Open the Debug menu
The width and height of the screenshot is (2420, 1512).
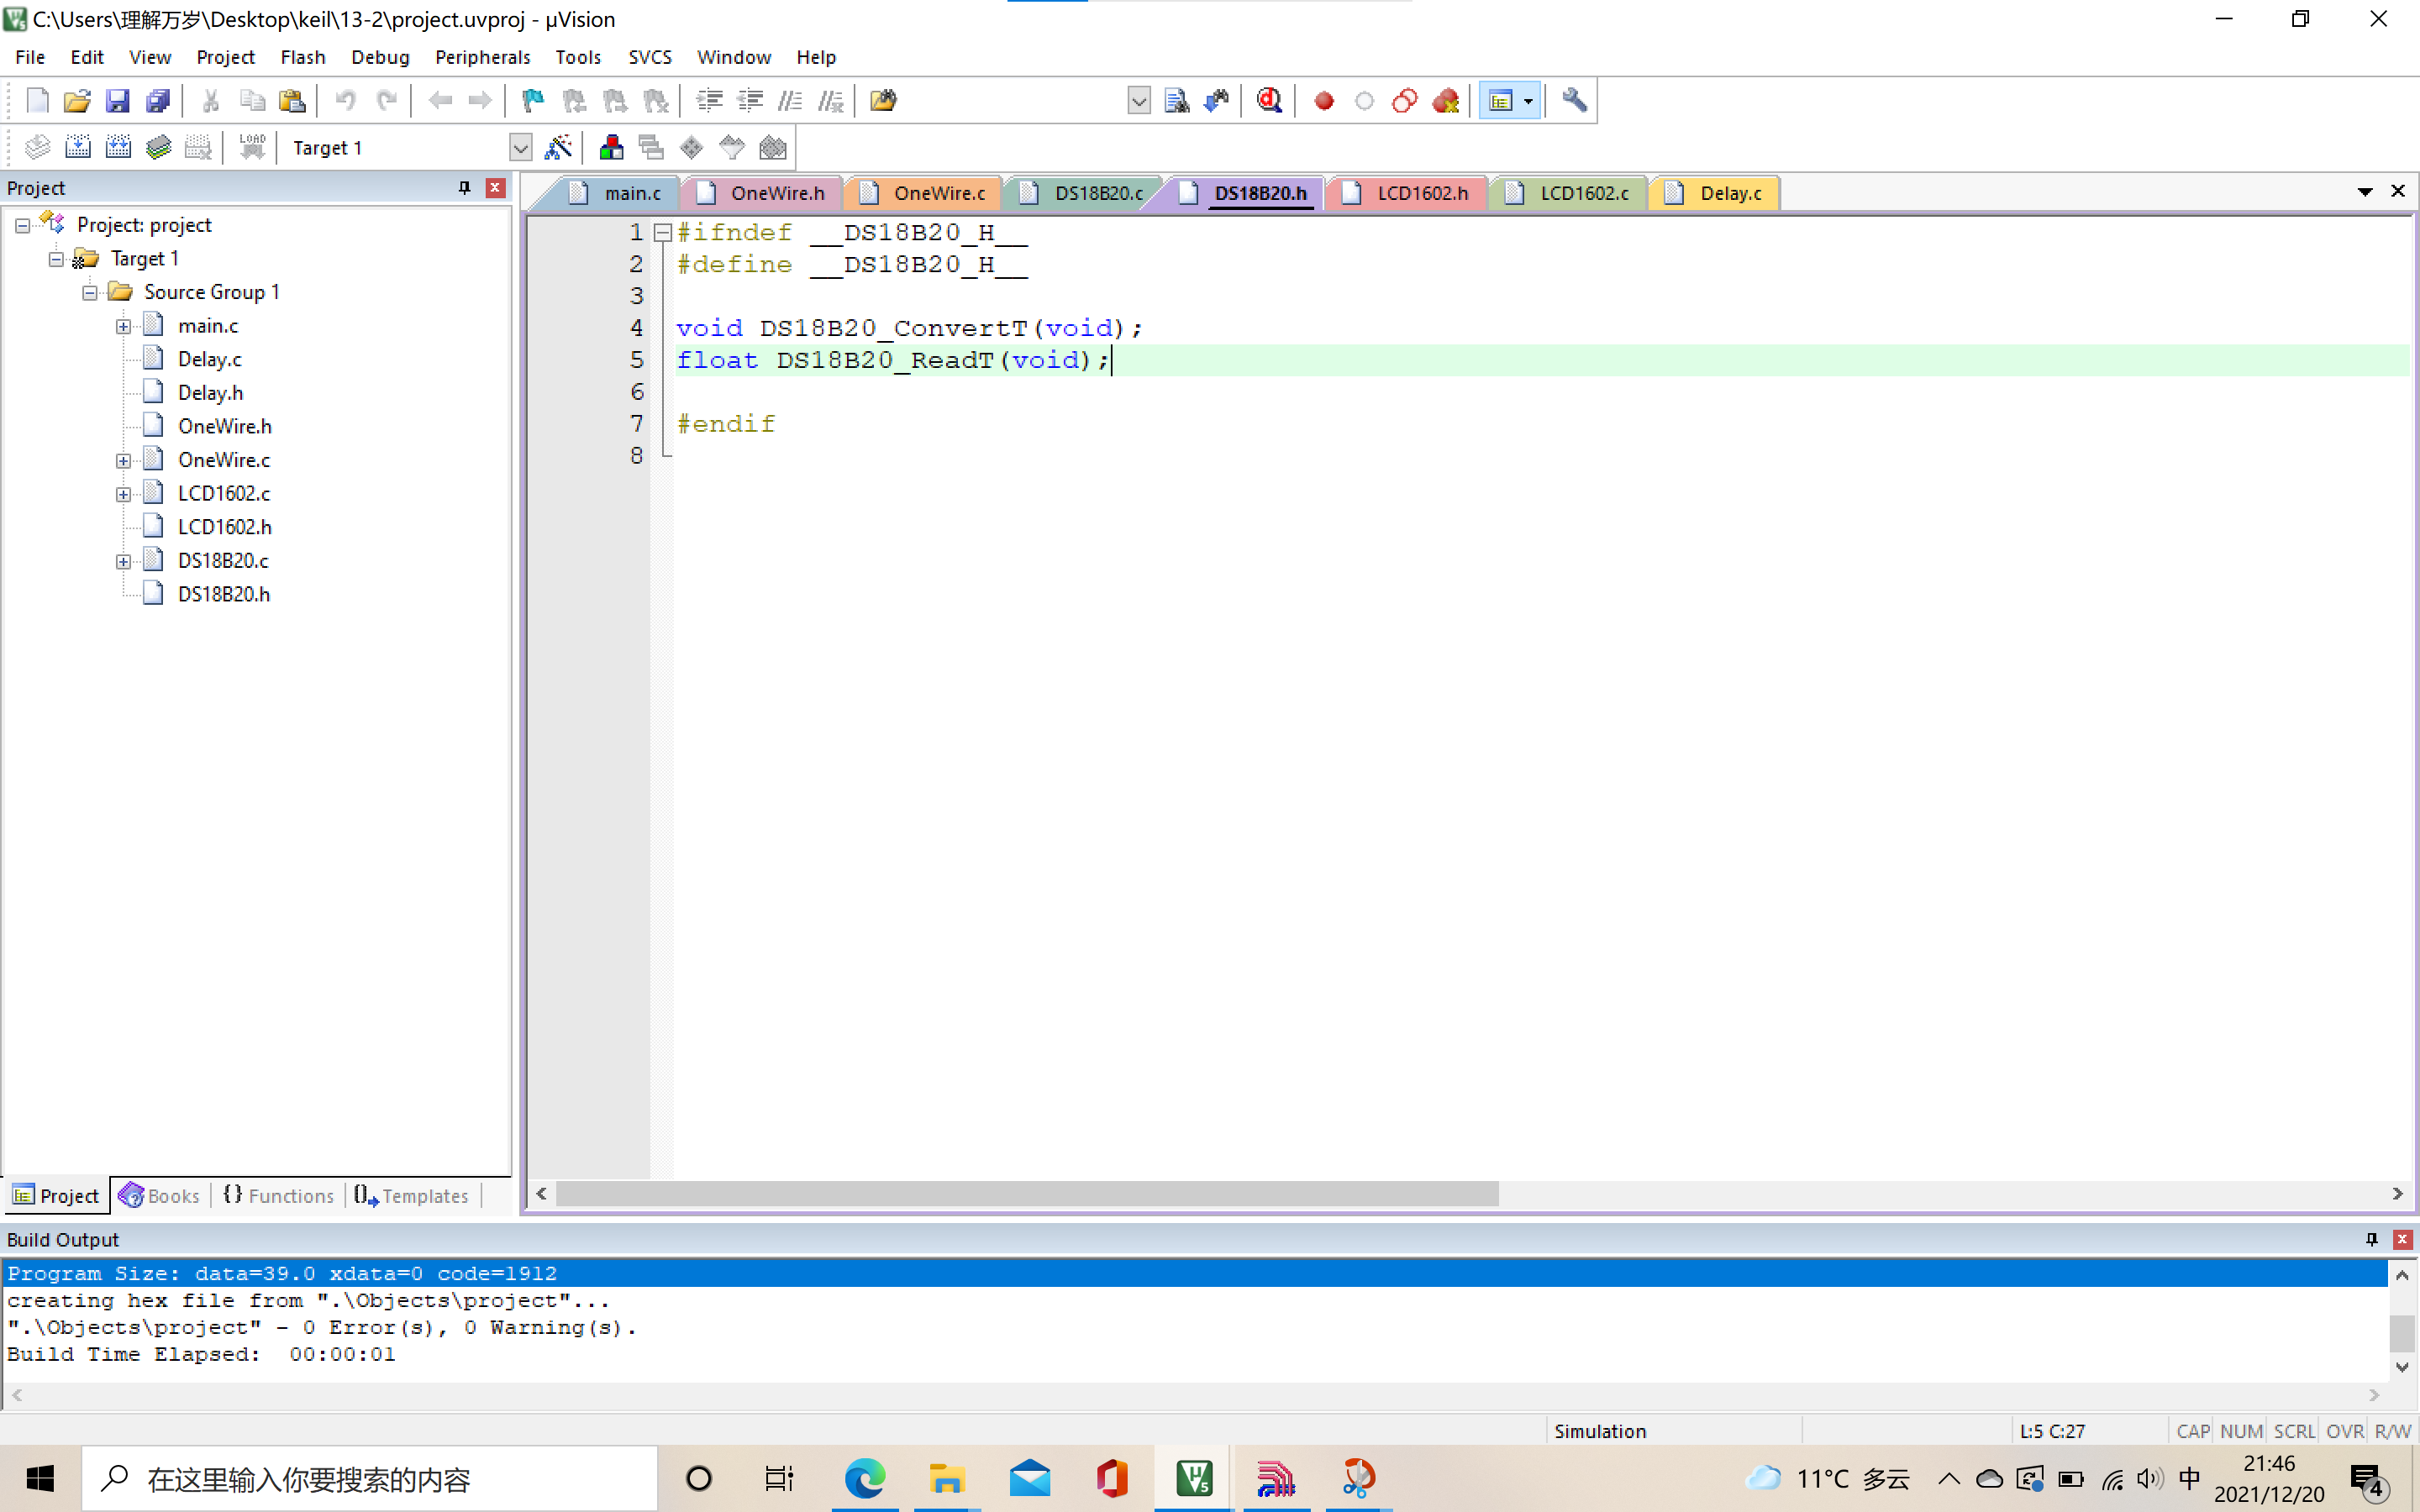coord(380,57)
